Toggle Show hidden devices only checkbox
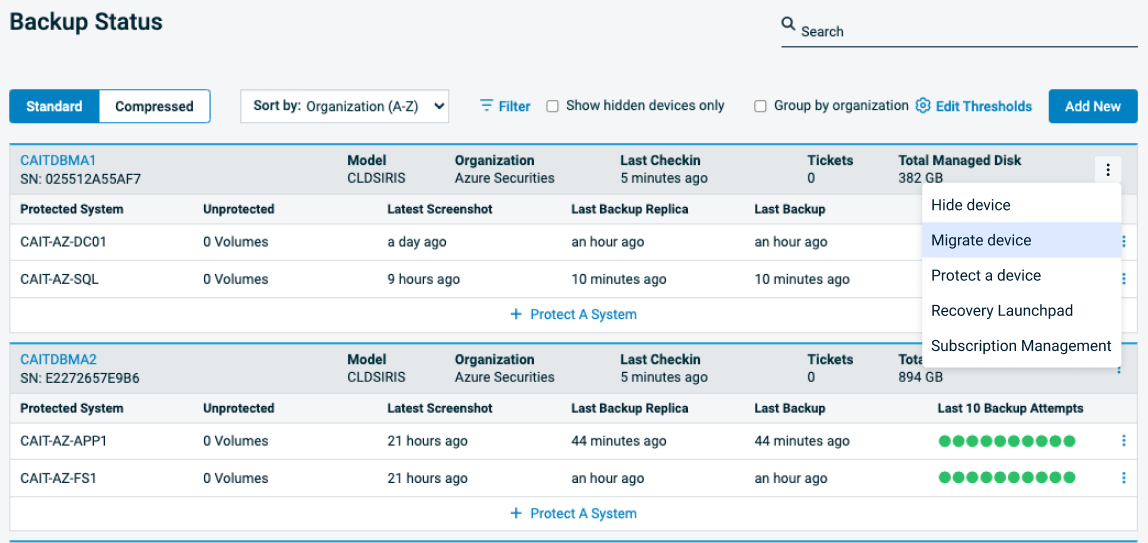The width and height of the screenshot is (1148, 543). pos(553,106)
